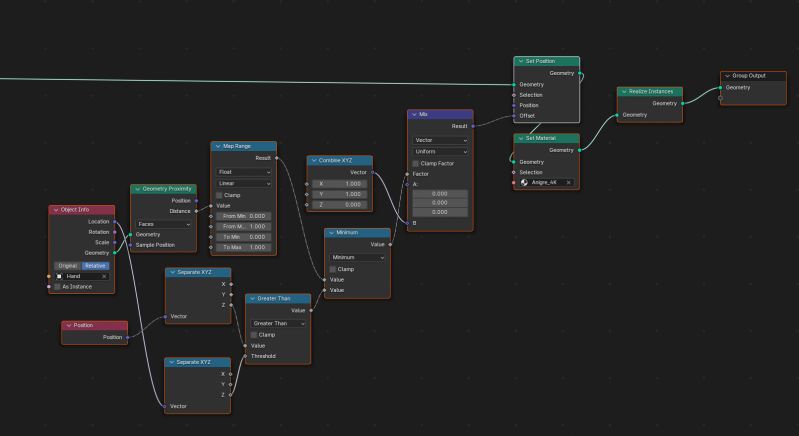The height and width of the screenshot is (436, 799).
Task: Click the object icon beside Hand field
Action: coord(59,276)
